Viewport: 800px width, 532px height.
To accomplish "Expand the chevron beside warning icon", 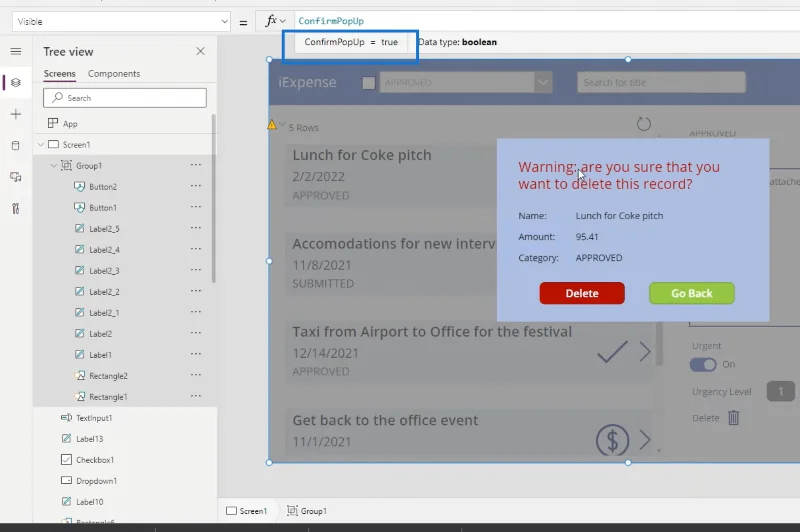I will pyautogui.click(x=282, y=124).
